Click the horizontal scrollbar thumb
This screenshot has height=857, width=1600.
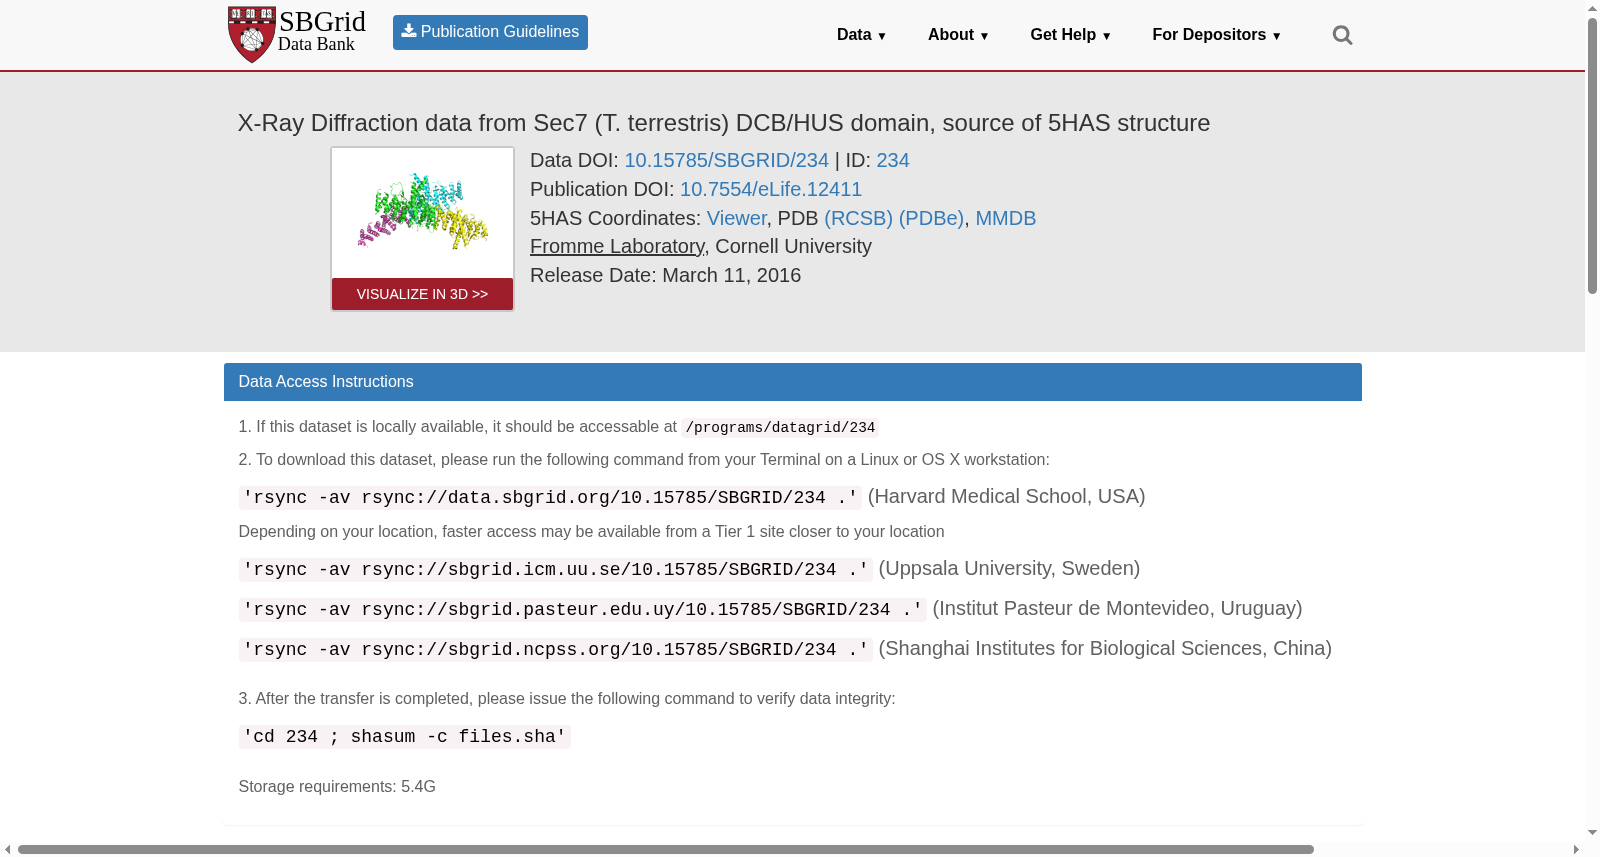pos(666,849)
